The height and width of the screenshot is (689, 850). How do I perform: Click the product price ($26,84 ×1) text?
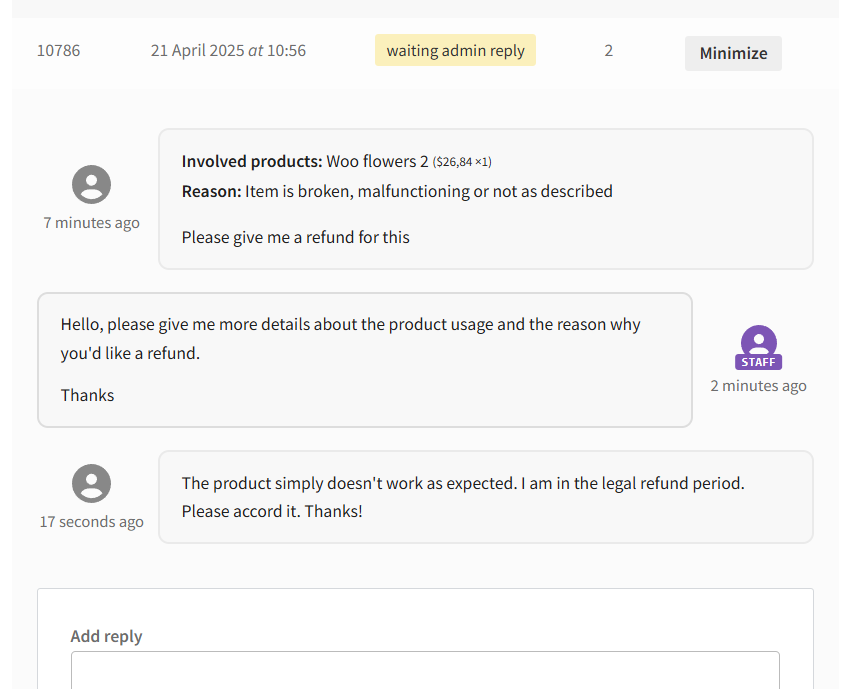click(x=462, y=162)
